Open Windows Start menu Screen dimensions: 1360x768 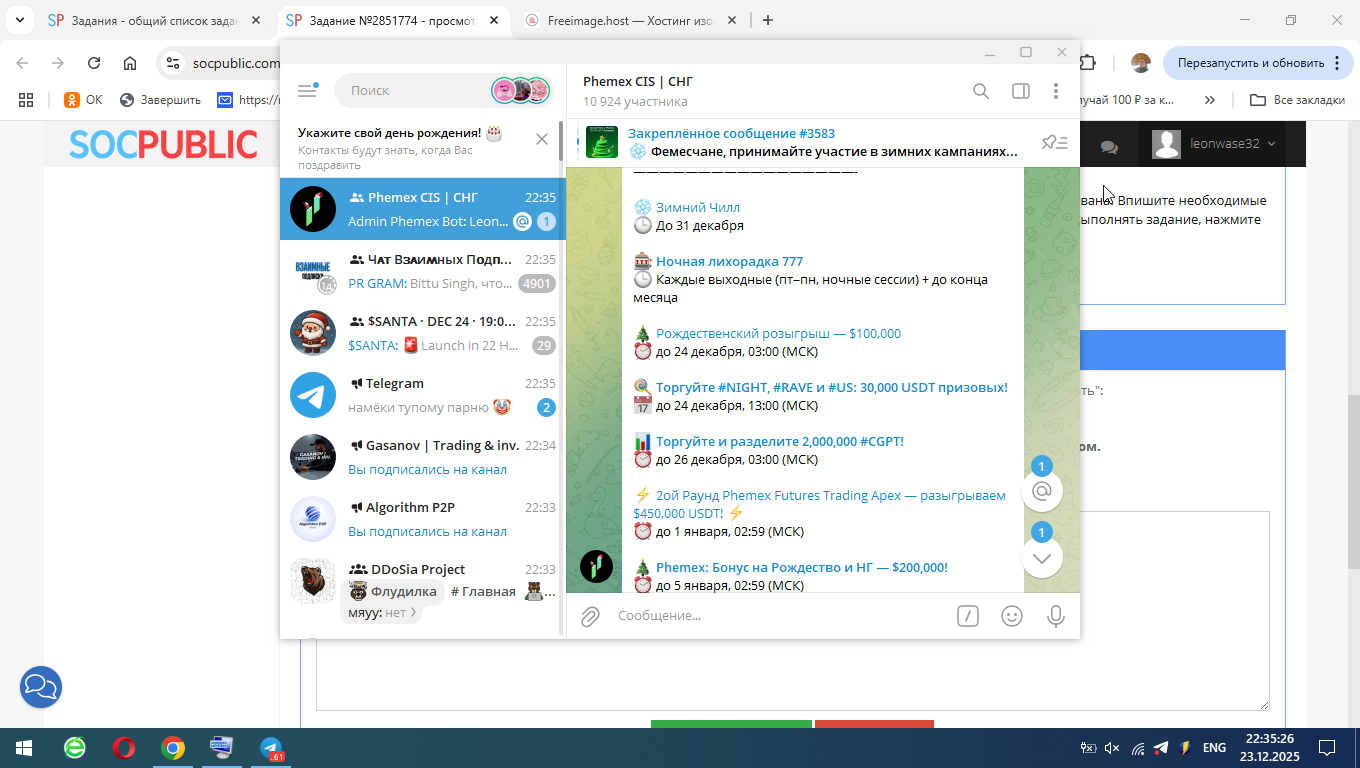(23, 747)
